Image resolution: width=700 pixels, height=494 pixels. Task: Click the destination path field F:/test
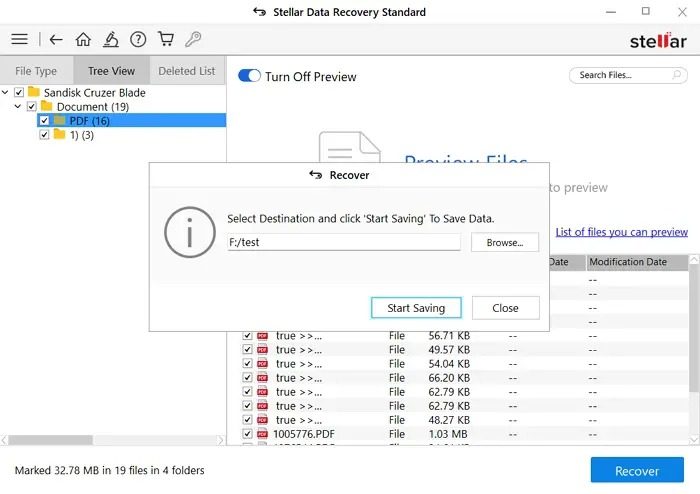click(344, 242)
